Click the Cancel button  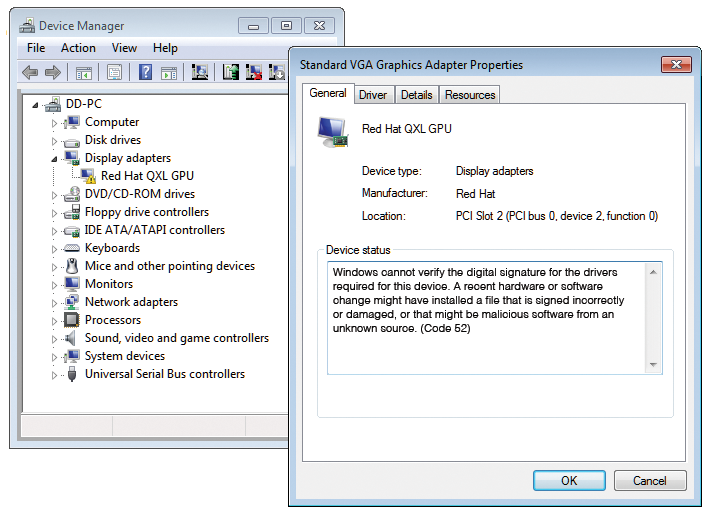[x=650, y=481]
